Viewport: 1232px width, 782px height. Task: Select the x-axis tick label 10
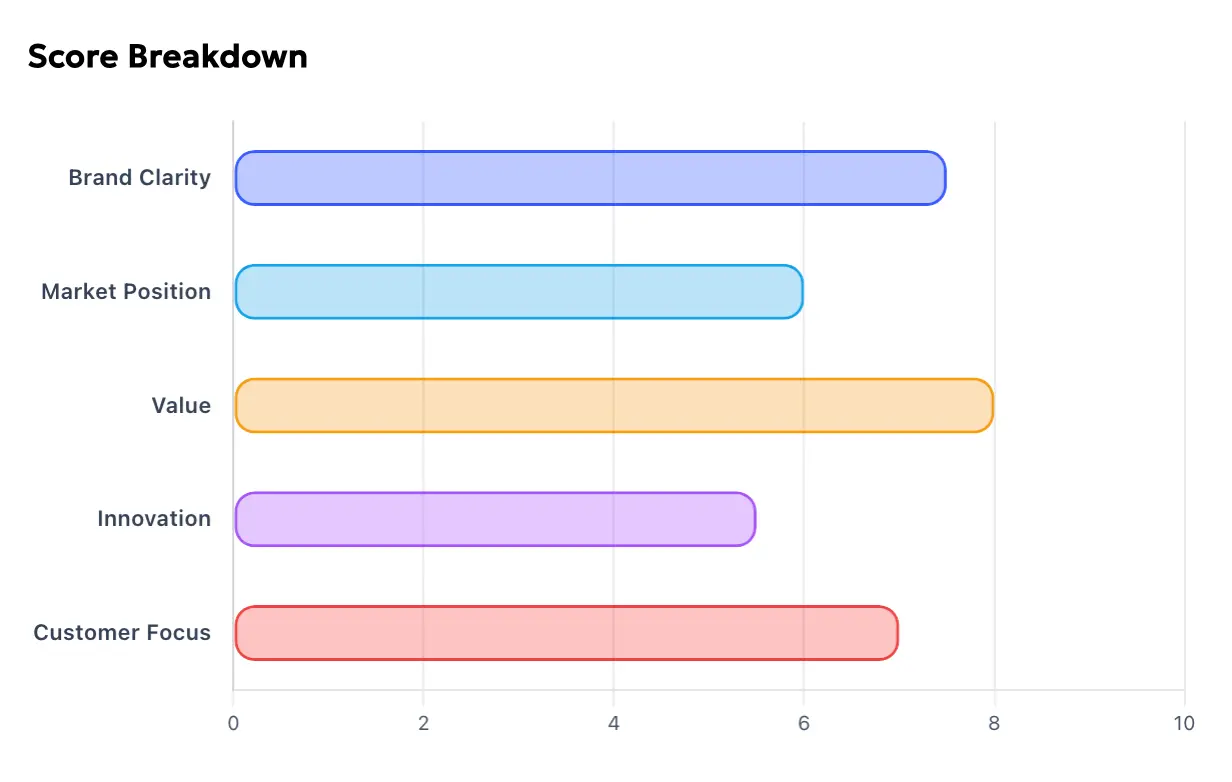(1184, 723)
